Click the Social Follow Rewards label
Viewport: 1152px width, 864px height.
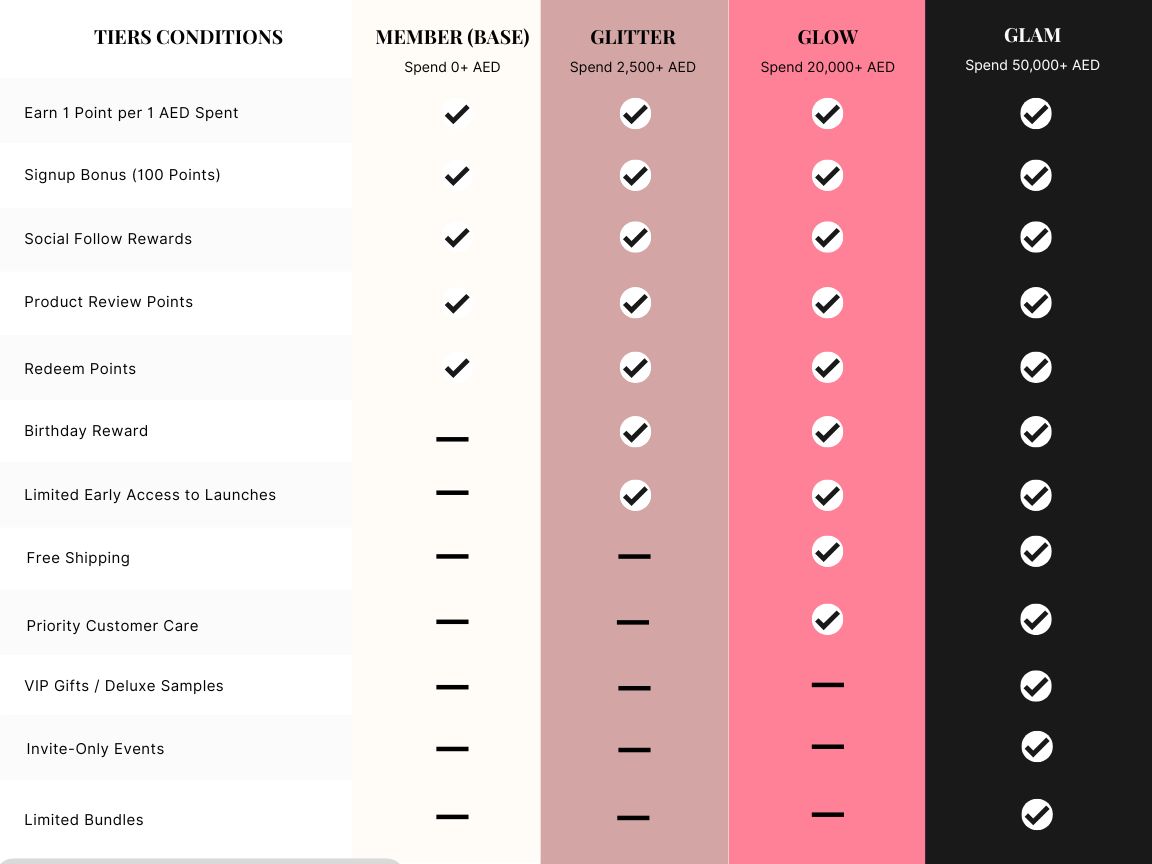pos(108,239)
